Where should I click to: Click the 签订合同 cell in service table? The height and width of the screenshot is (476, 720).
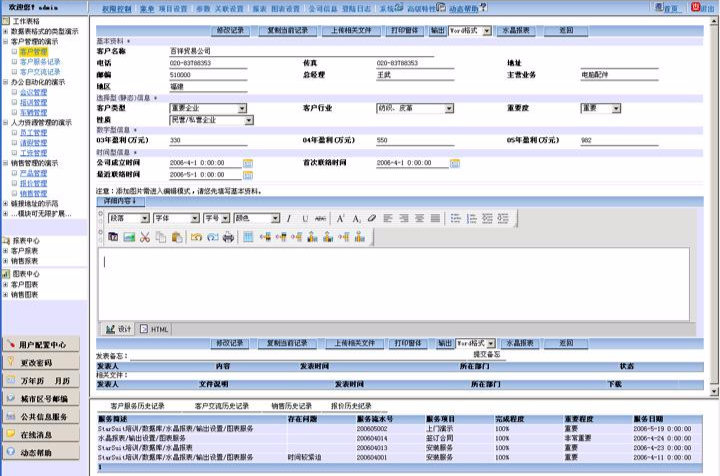439,438
